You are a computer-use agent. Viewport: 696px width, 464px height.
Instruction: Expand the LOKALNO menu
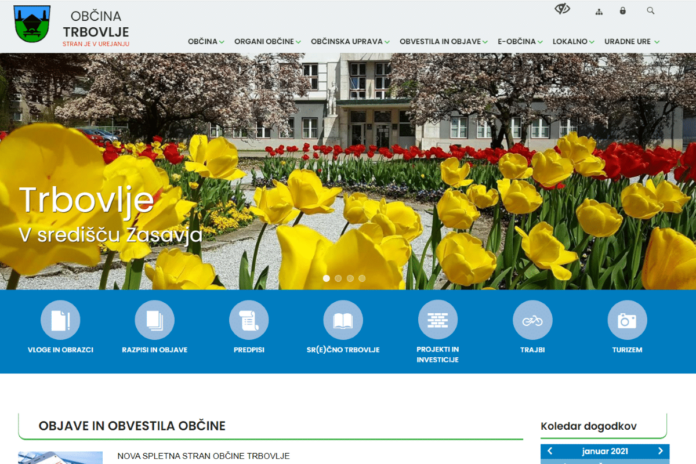573,41
